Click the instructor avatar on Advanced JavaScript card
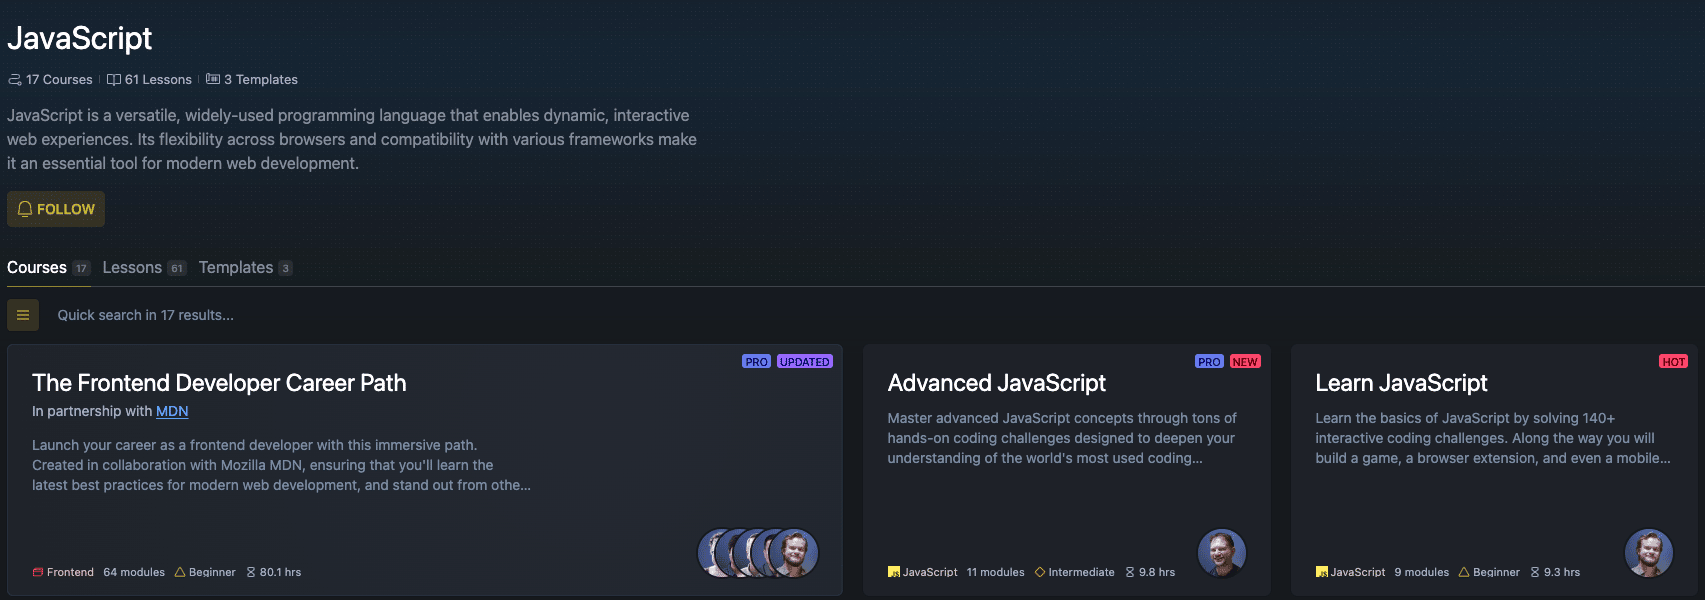Image resolution: width=1705 pixels, height=600 pixels. [x=1222, y=553]
